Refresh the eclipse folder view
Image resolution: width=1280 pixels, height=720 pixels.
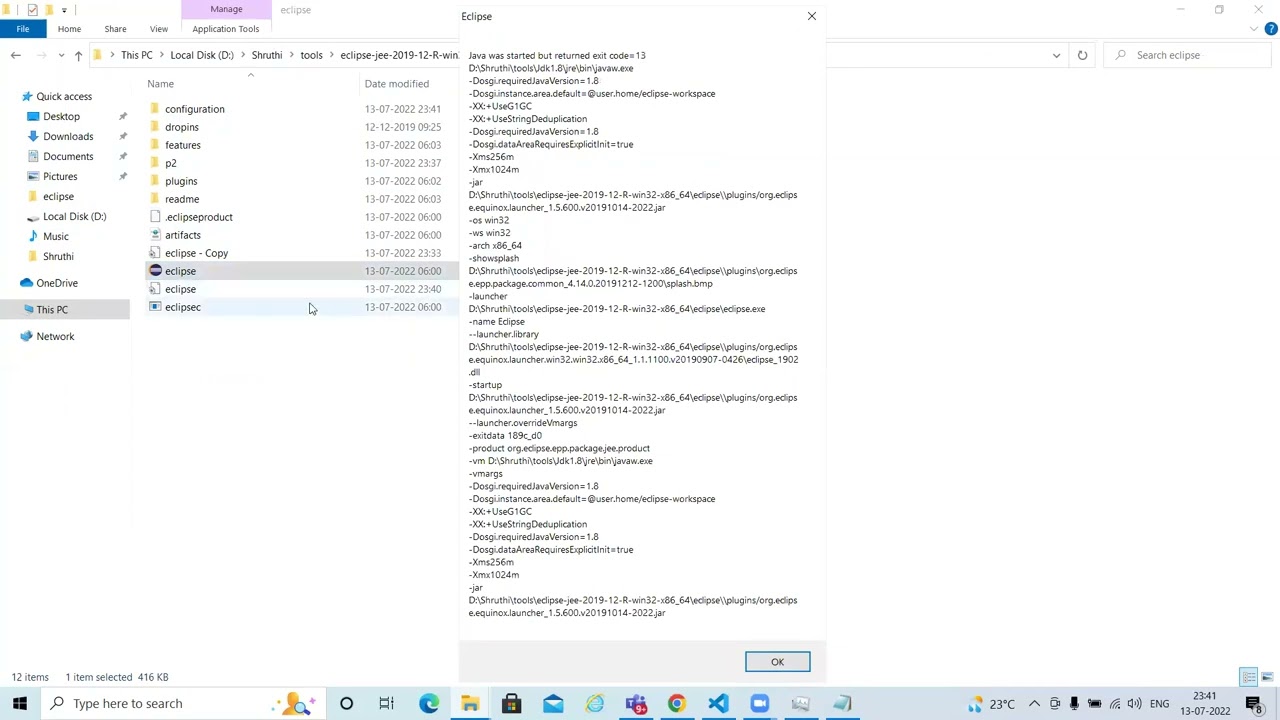point(1082,55)
